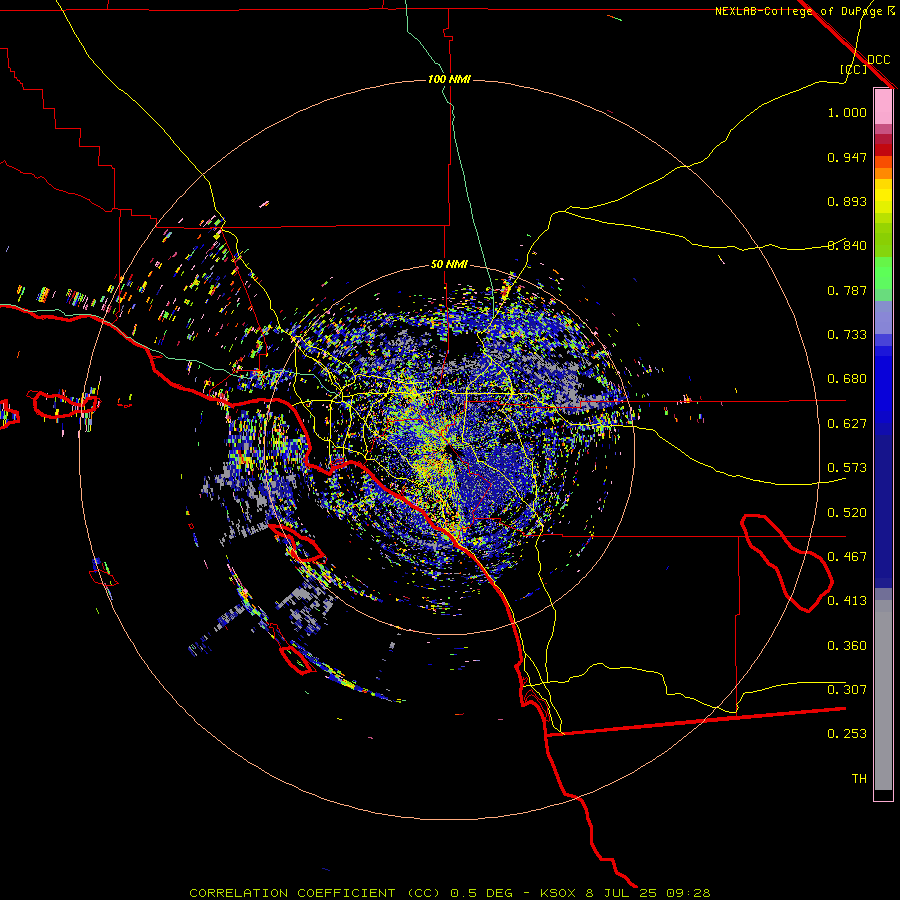Select the 0.840 scale value

pos(847,246)
